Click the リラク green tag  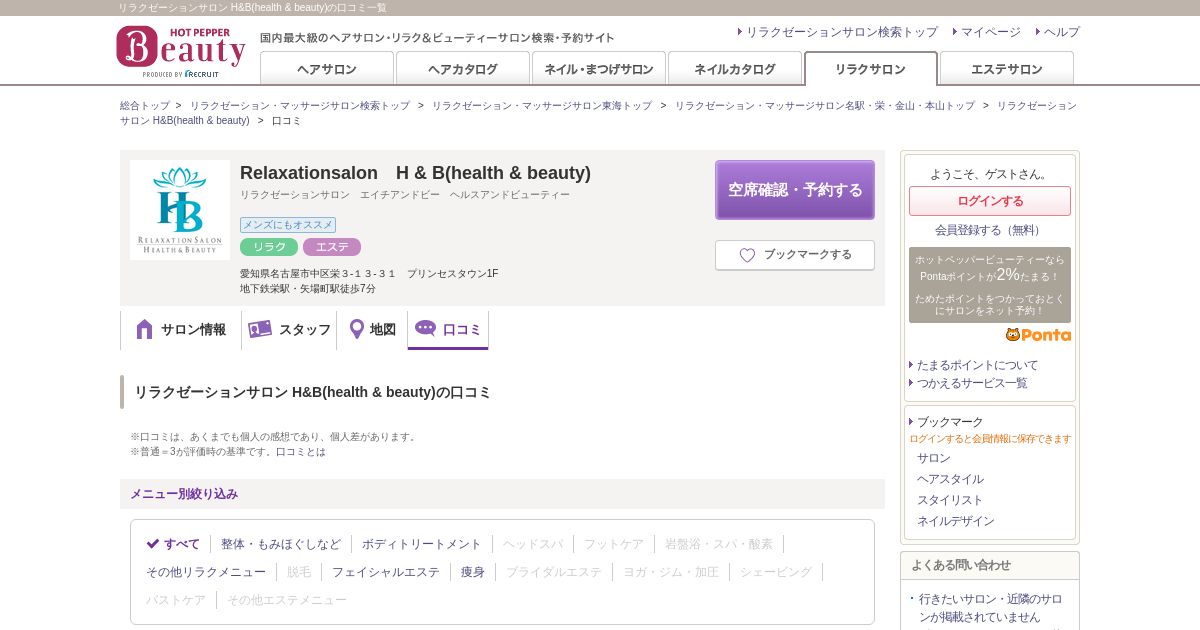click(269, 247)
